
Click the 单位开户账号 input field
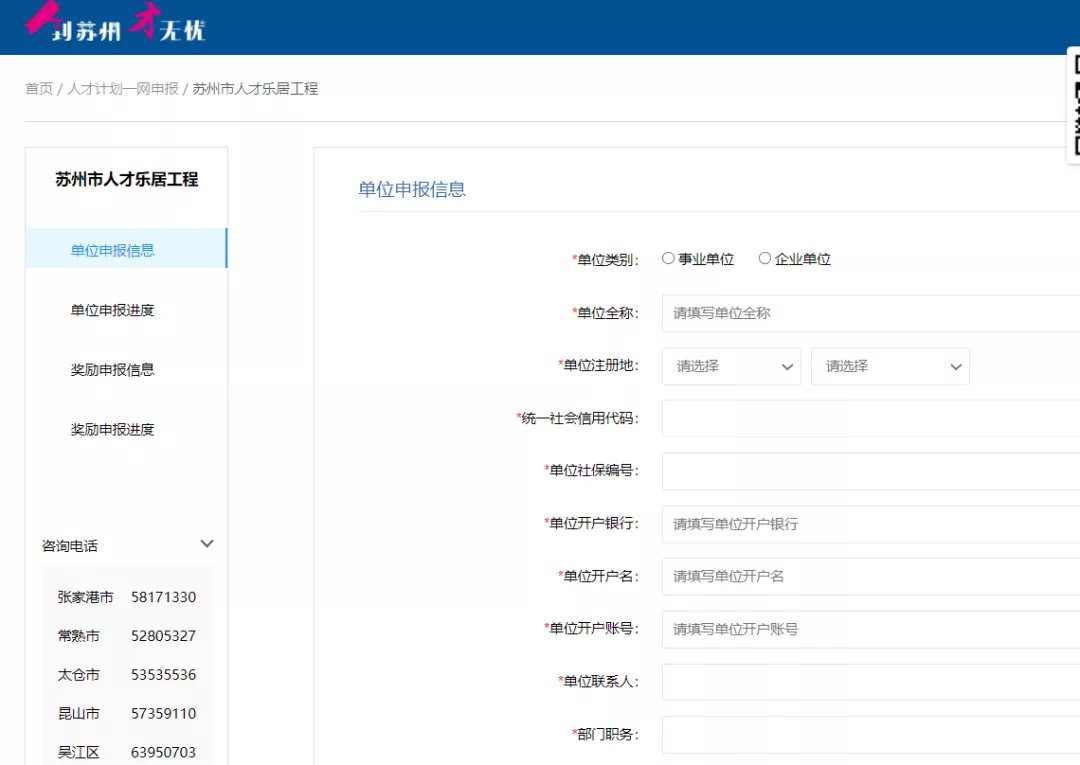click(x=870, y=629)
